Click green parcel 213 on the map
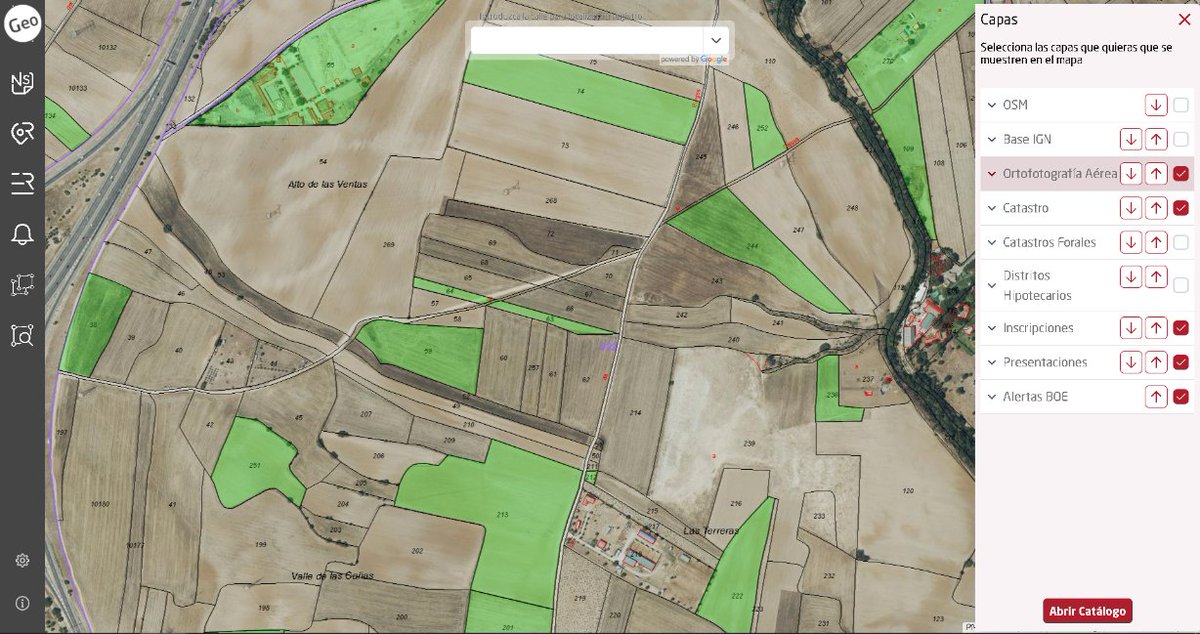Viewport: 1200px width, 634px height. point(502,514)
